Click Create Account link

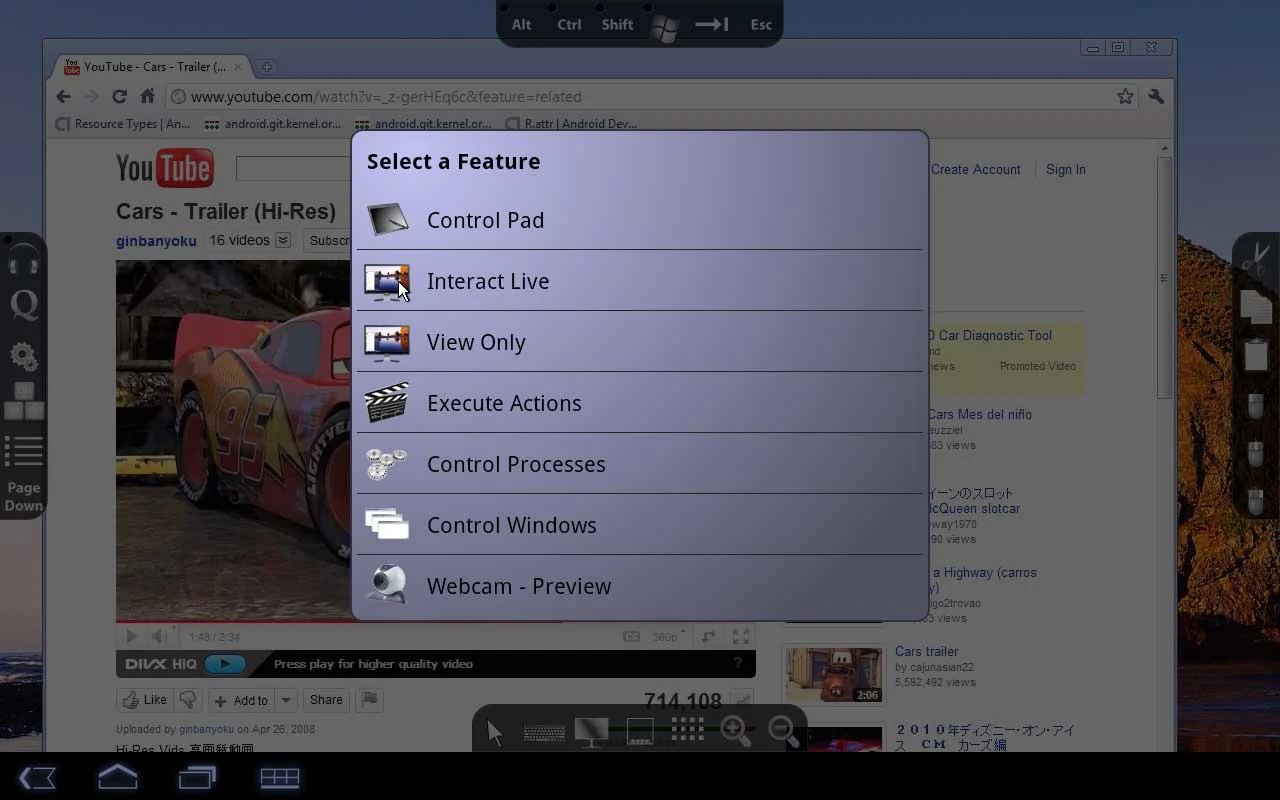(975, 169)
